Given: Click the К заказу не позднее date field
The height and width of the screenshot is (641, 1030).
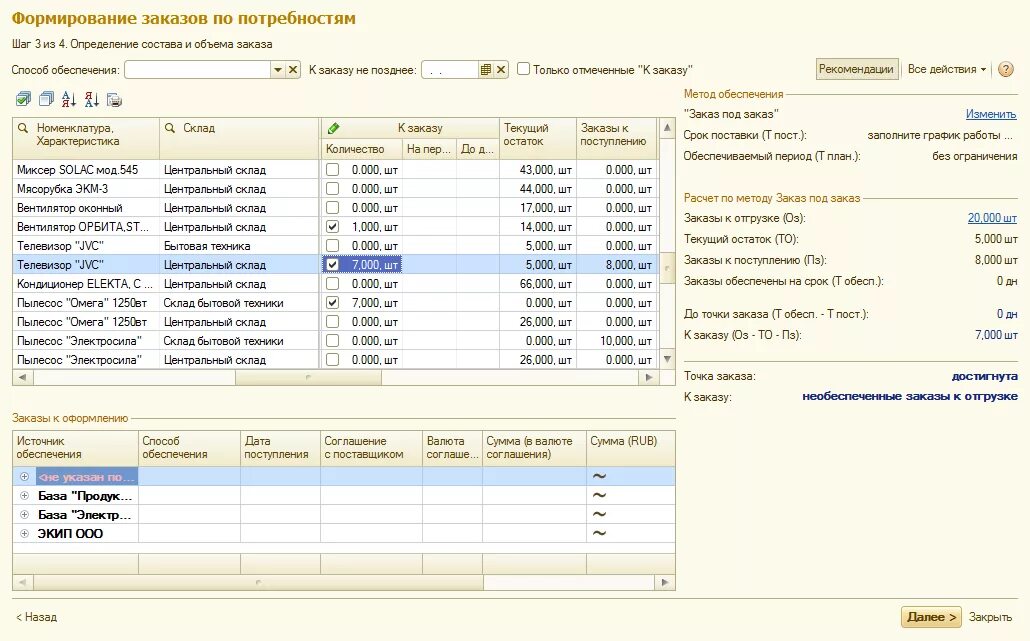Looking at the screenshot, I should coord(450,70).
